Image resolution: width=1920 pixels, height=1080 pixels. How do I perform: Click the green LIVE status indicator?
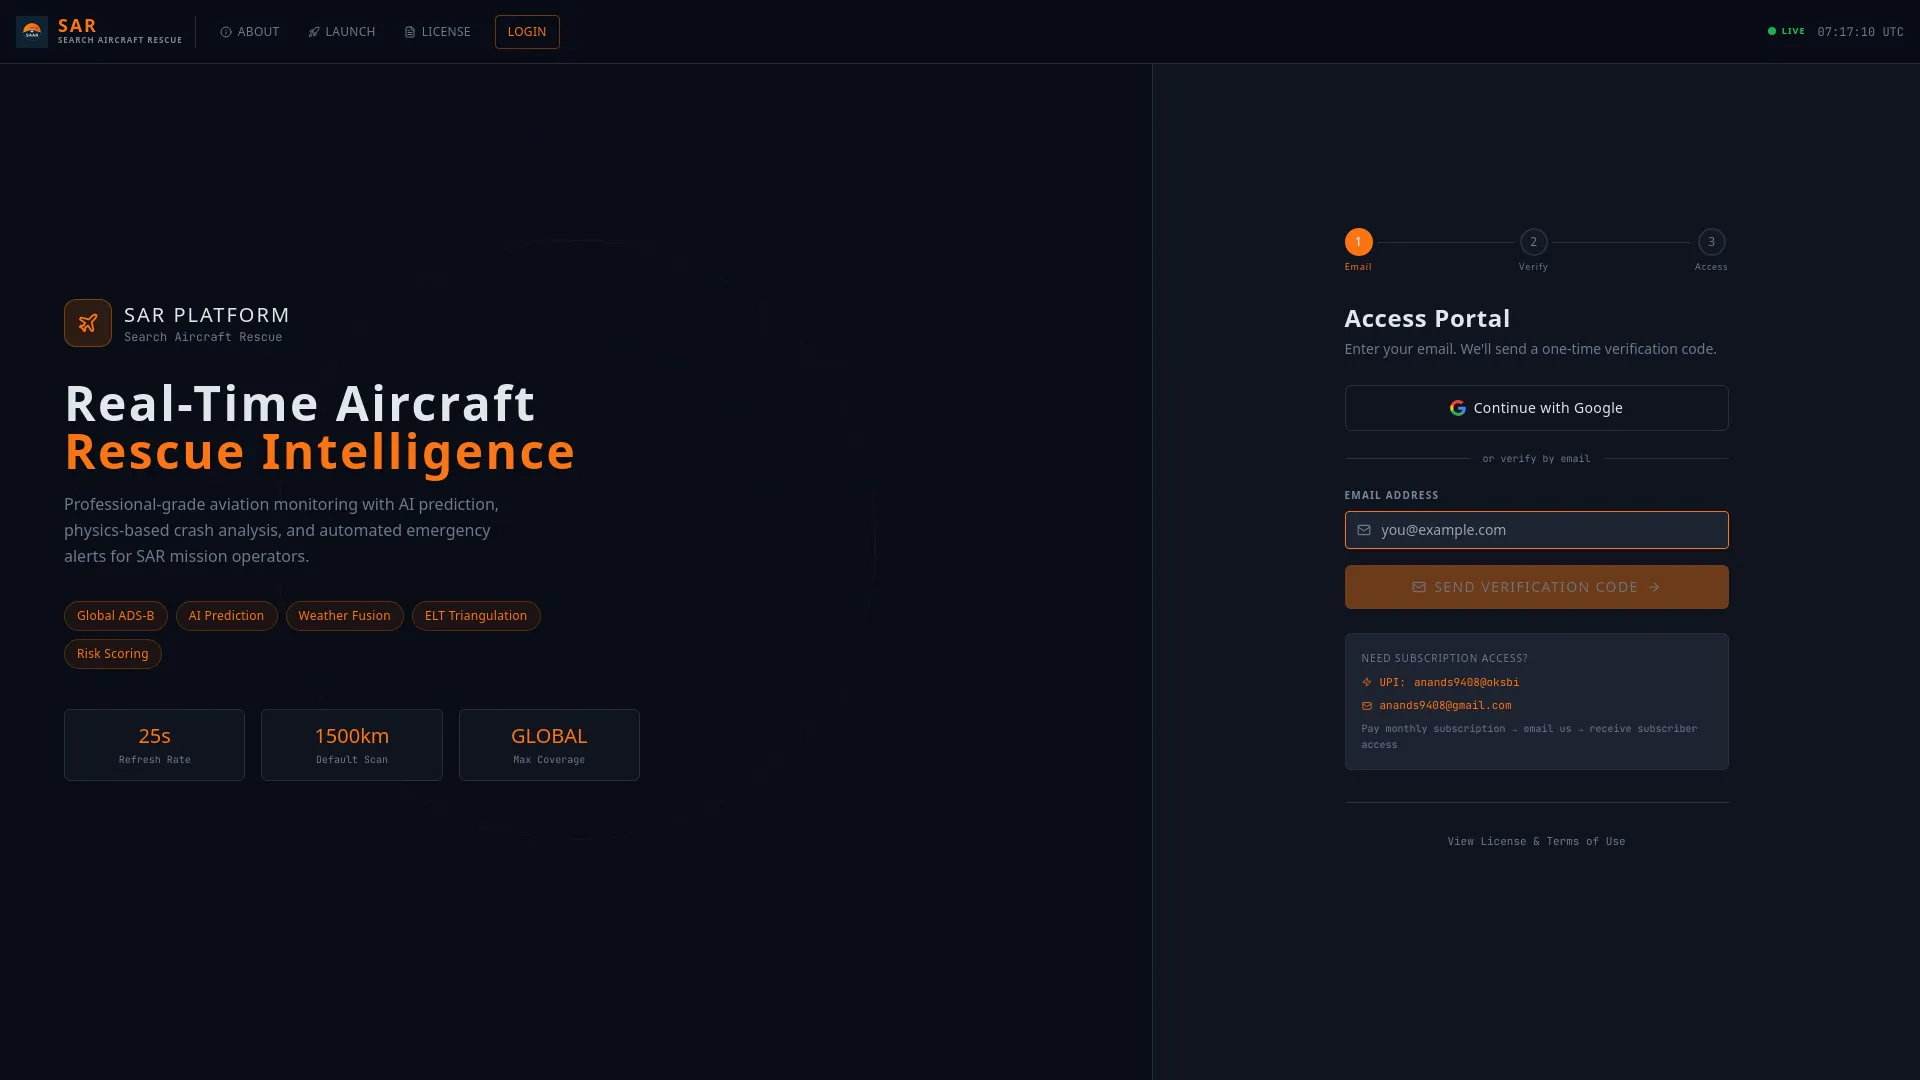[x=1786, y=31]
